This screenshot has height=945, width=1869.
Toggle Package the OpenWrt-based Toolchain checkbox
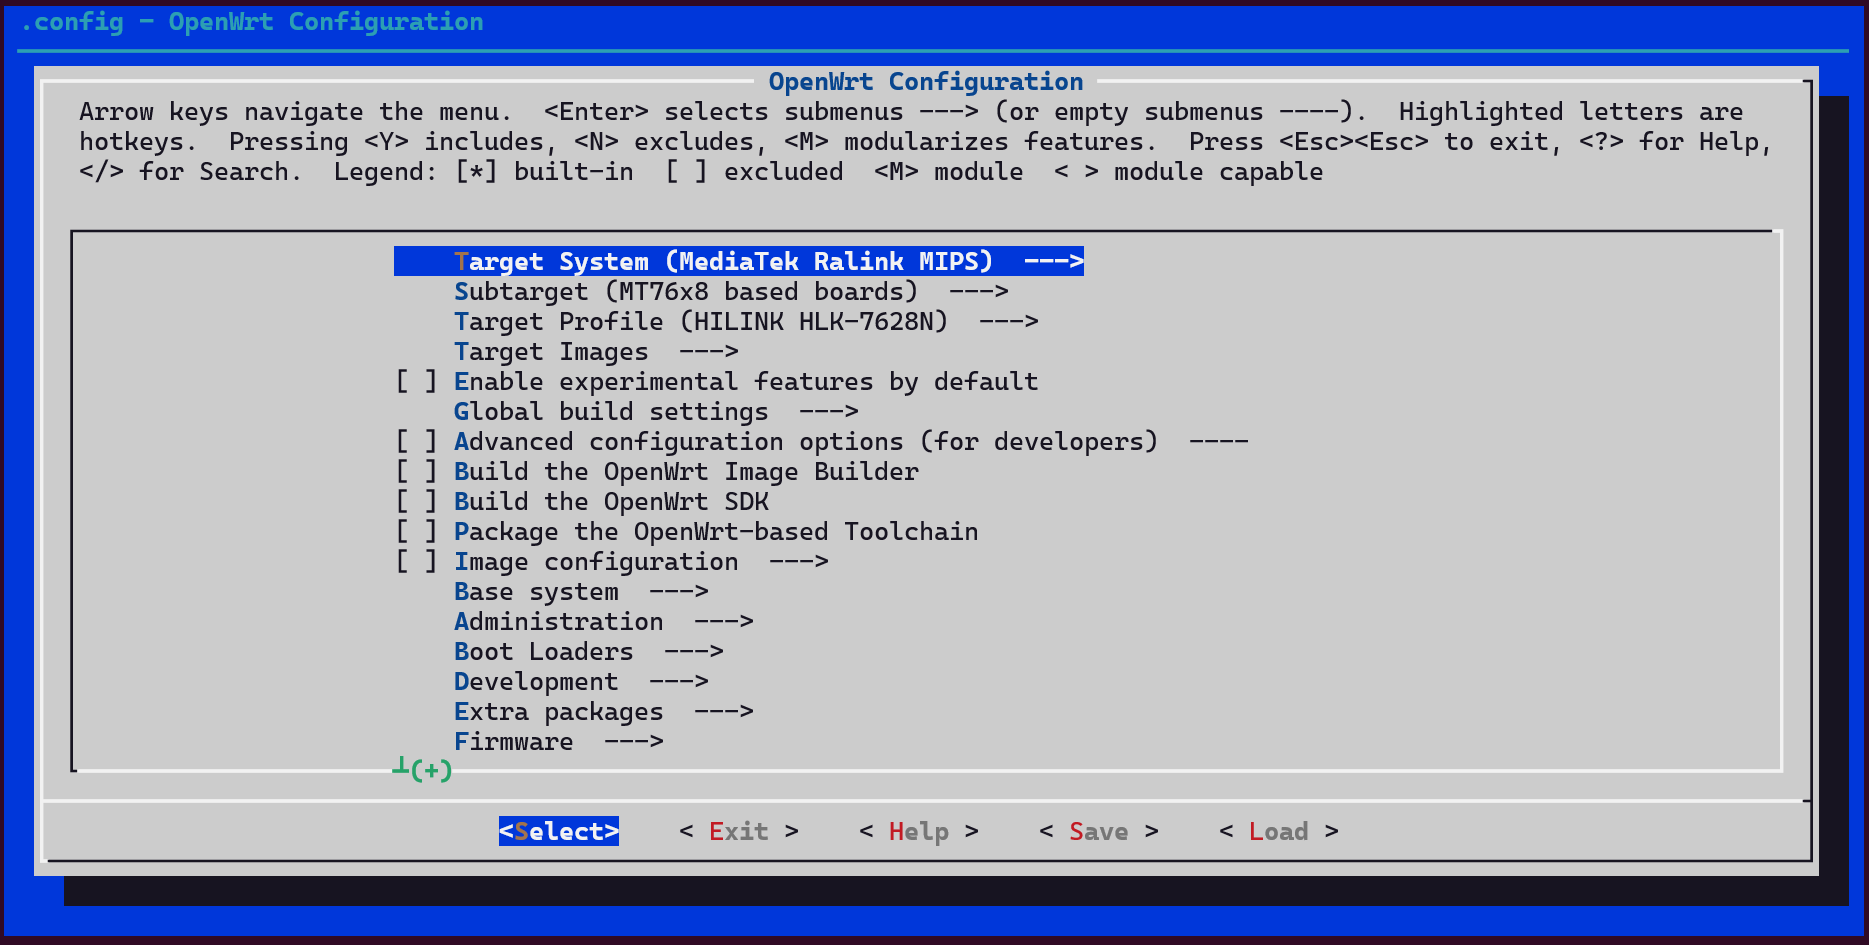click(416, 532)
